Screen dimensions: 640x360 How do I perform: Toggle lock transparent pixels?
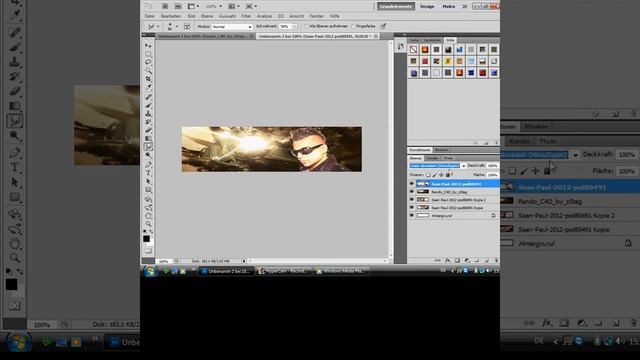(x=428, y=175)
